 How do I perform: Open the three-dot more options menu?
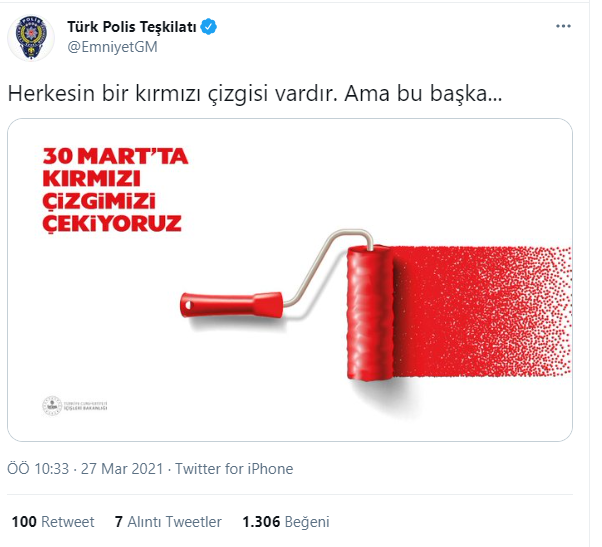tap(563, 26)
